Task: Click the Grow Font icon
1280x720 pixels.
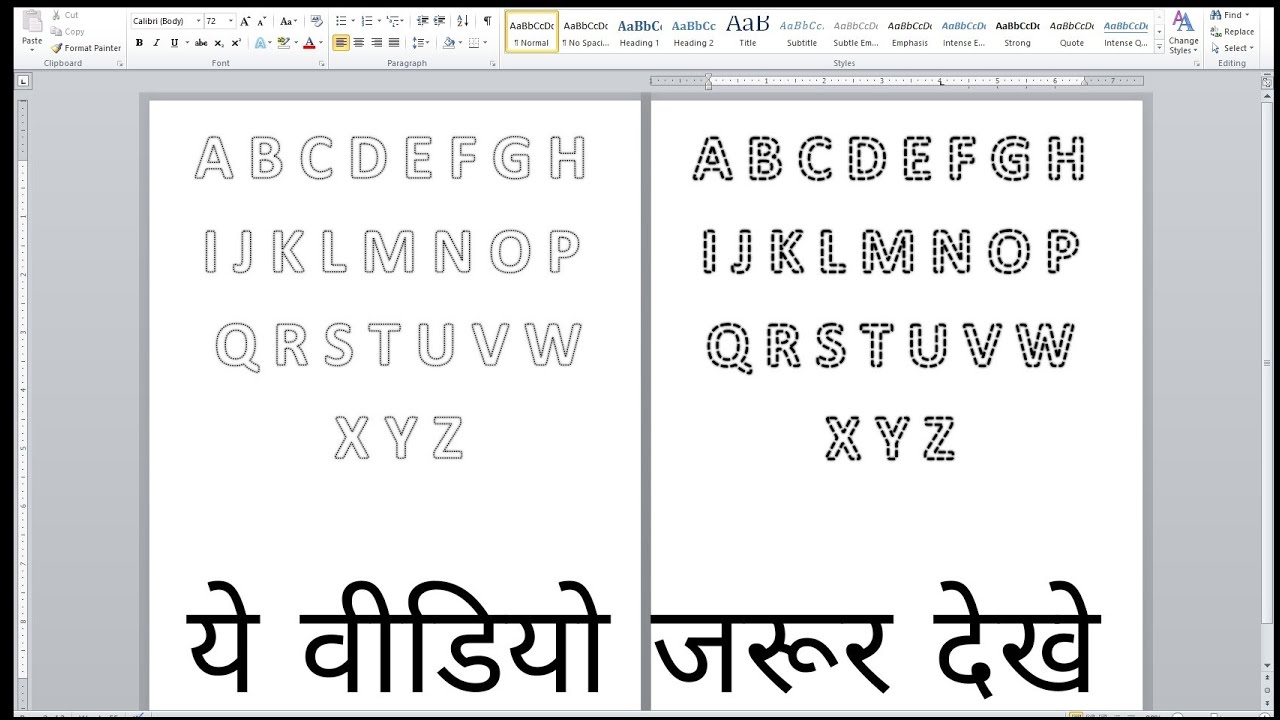Action: click(246, 21)
